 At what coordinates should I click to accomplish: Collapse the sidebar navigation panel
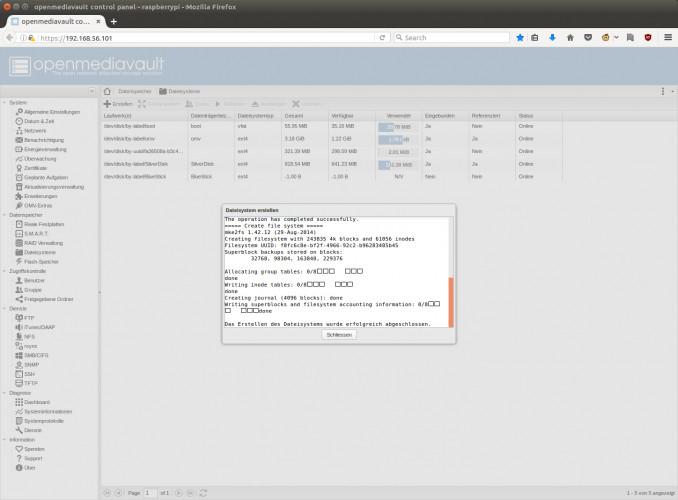tap(92, 91)
